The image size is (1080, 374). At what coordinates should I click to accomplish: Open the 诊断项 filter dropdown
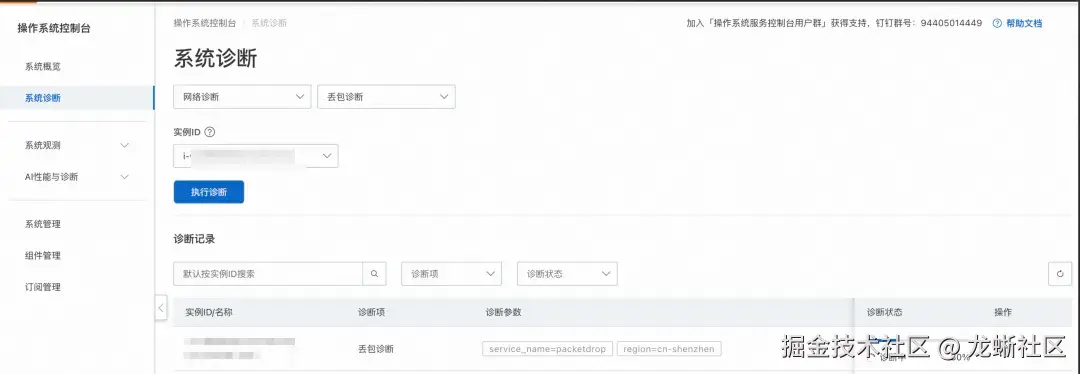452,273
